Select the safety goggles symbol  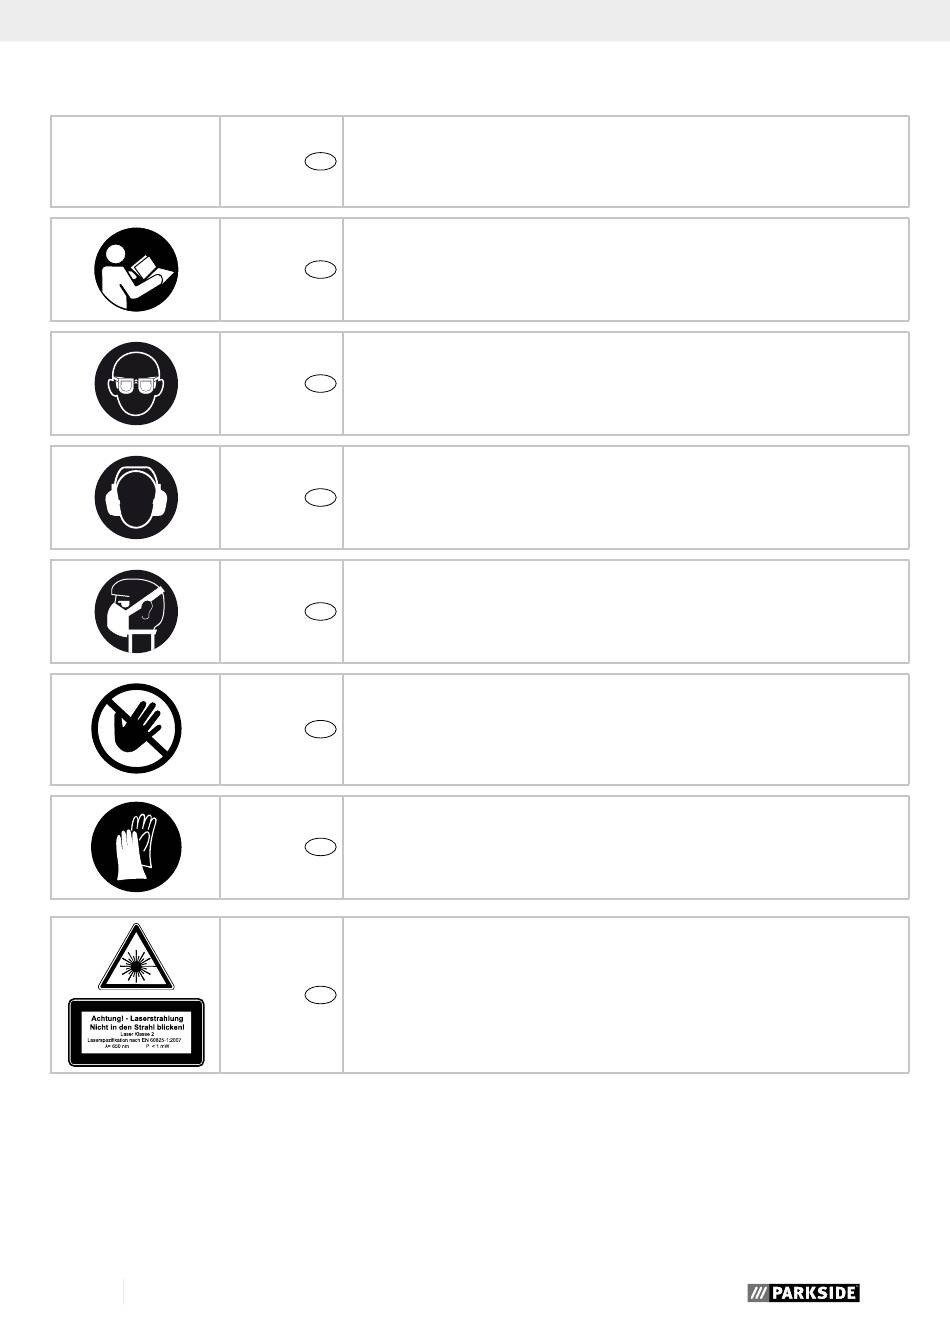pyautogui.click(x=136, y=384)
